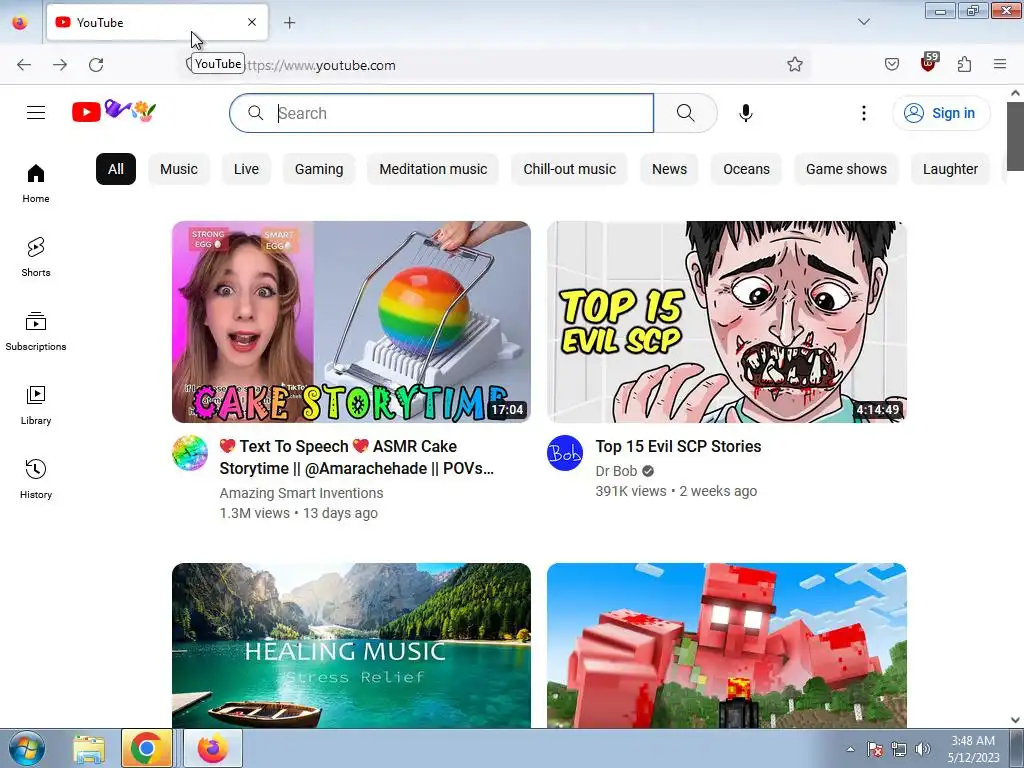The image size is (1024, 768).
Task: Close the YouTube tab
Action: coord(252,22)
